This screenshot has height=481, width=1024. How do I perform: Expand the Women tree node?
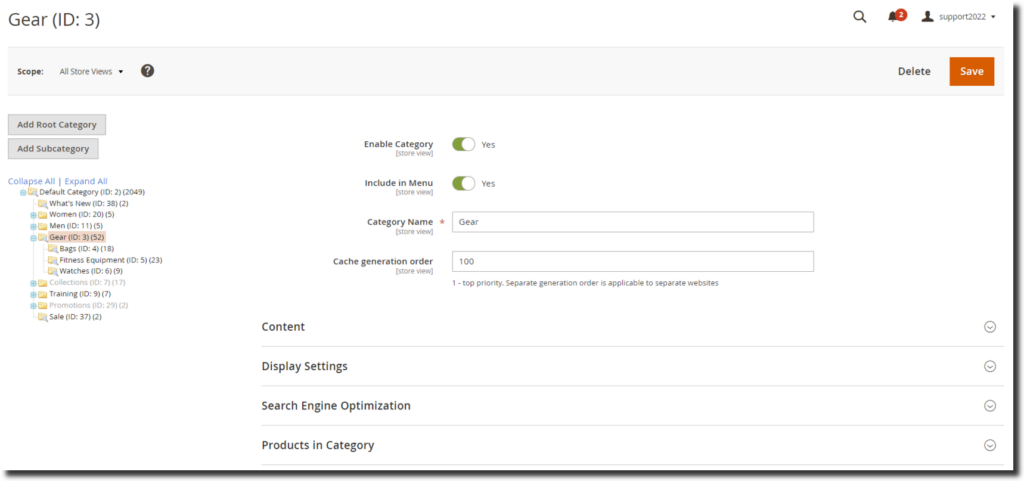pyautogui.click(x=33, y=215)
